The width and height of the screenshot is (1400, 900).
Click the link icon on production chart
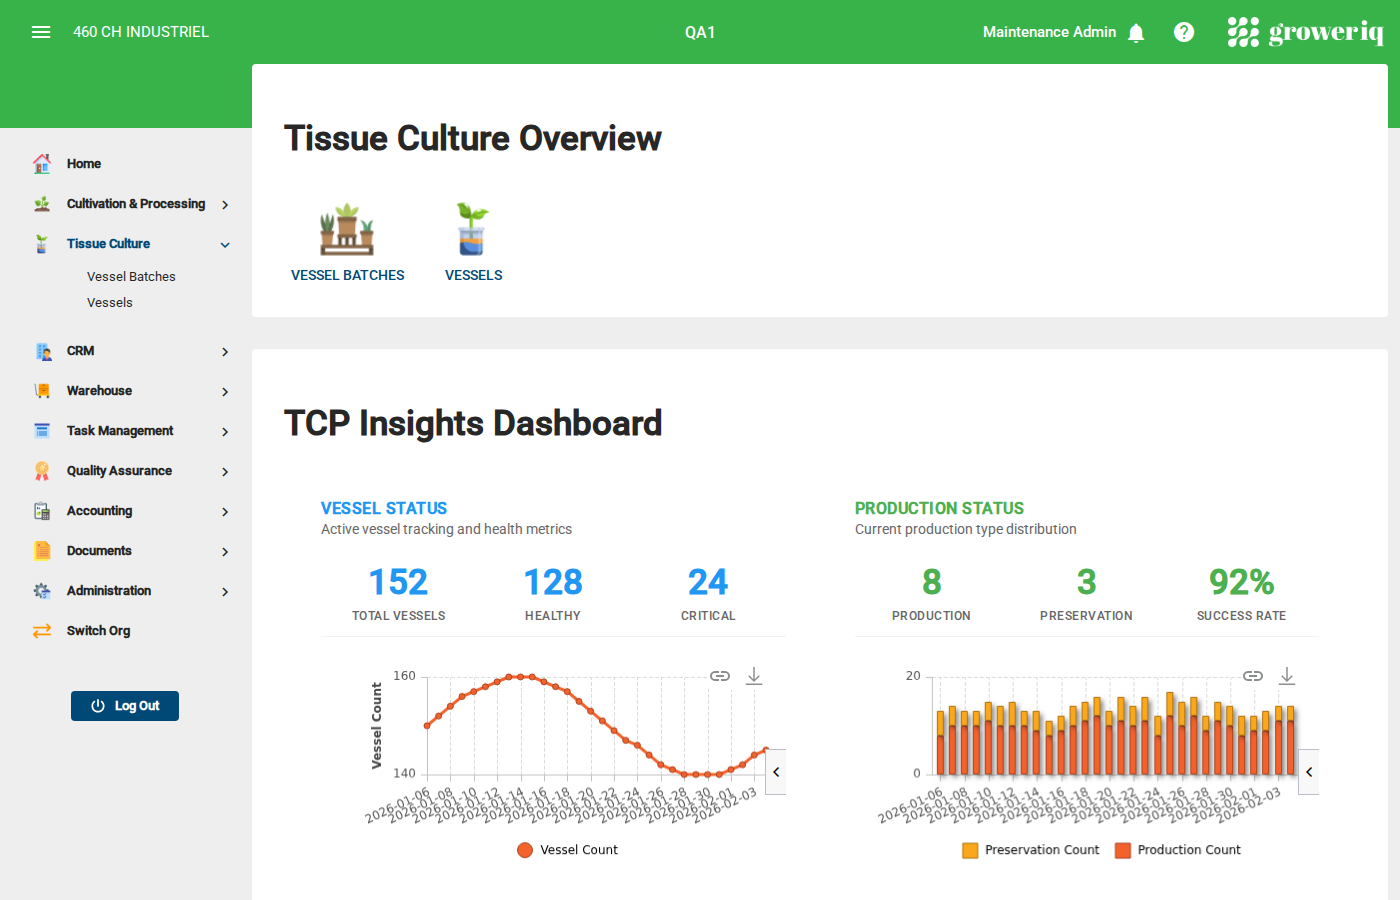click(x=1252, y=675)
